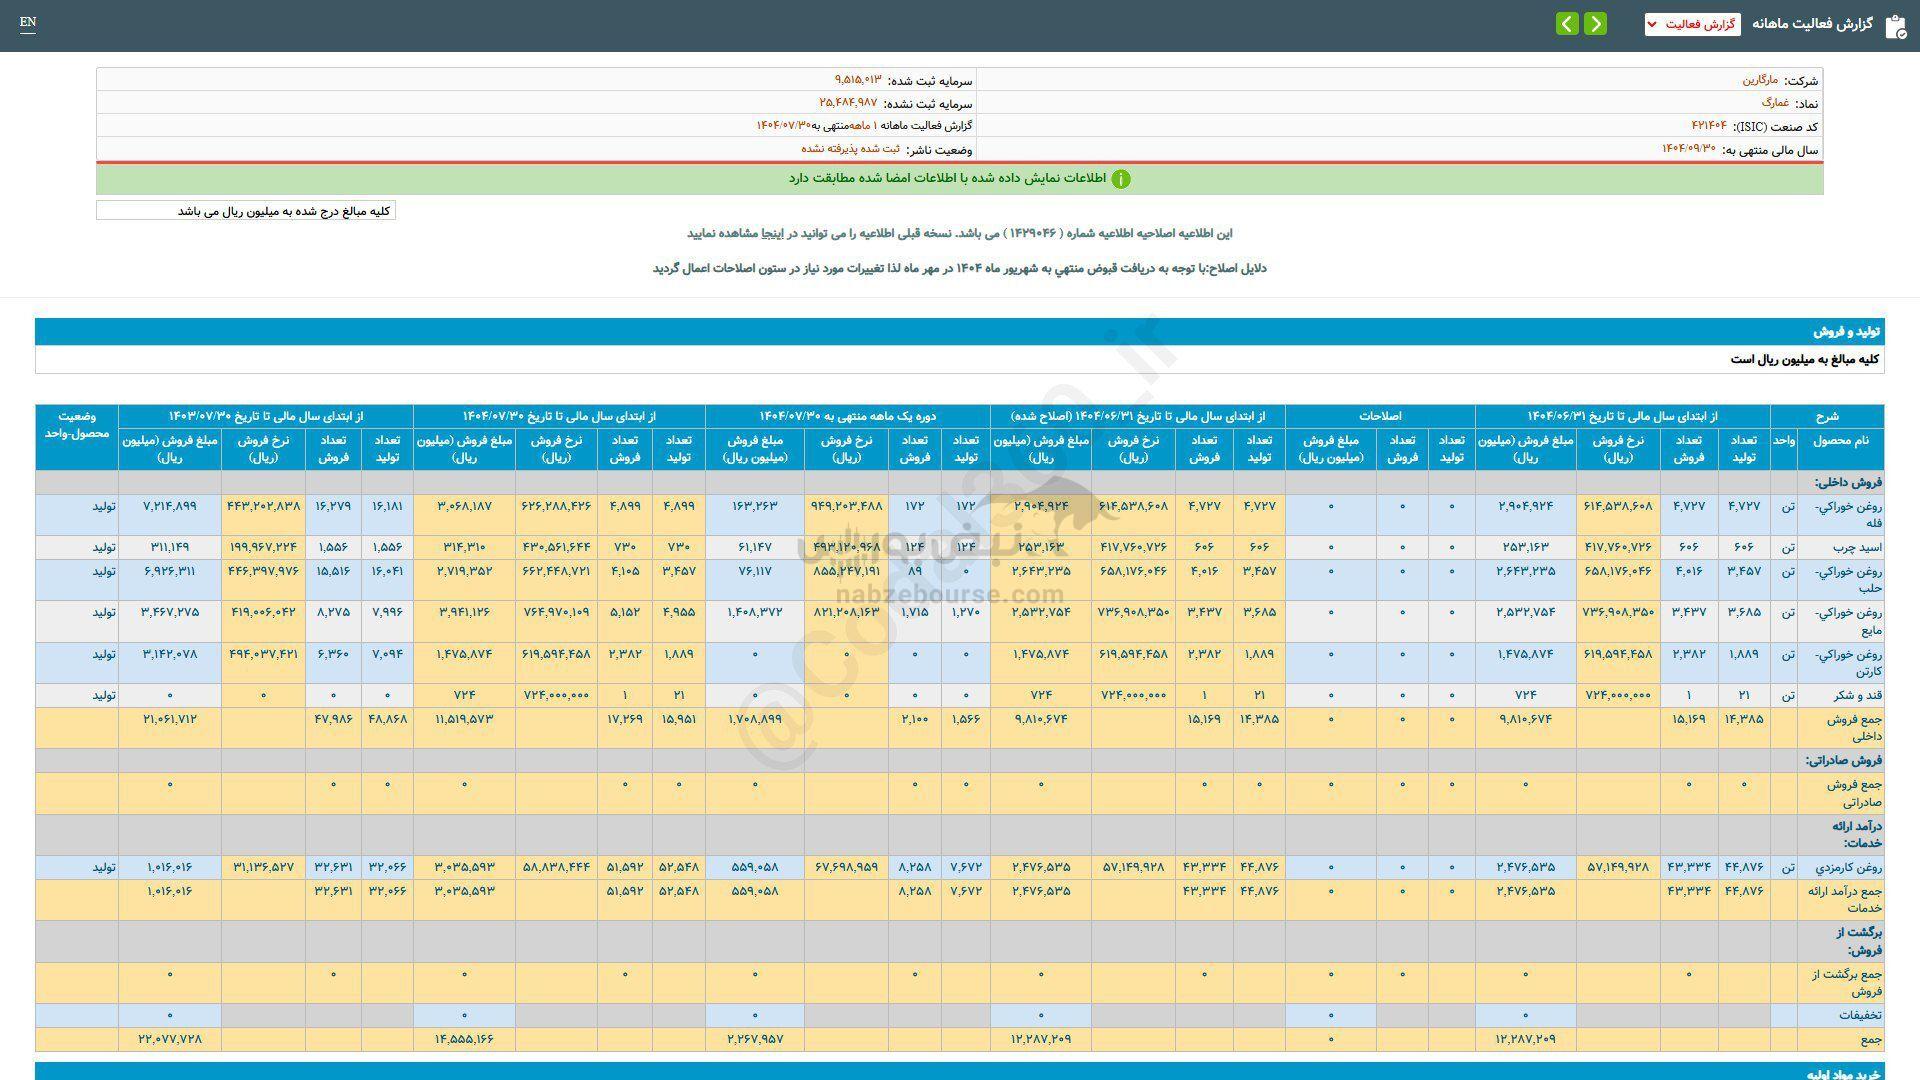This screenshot has height=1080, width=1920.
Task: Click the symbol غمارگ value
Action: coord(1775,103)
